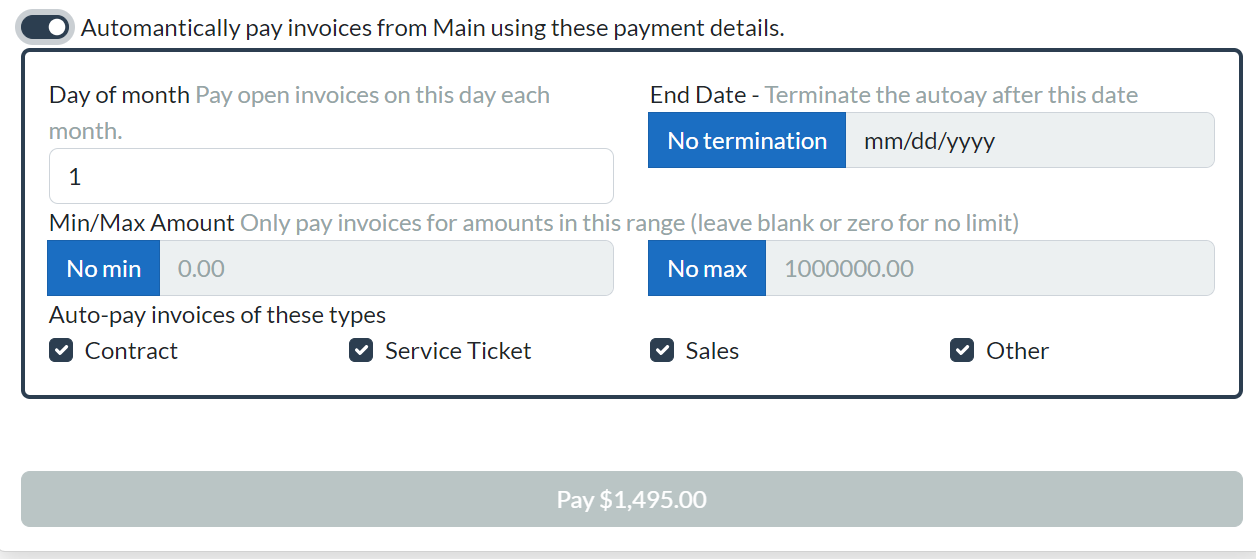The height and width of the screenshot is (559, 1256).
Task: Click the Service Ticket label text
Action: 458,351
